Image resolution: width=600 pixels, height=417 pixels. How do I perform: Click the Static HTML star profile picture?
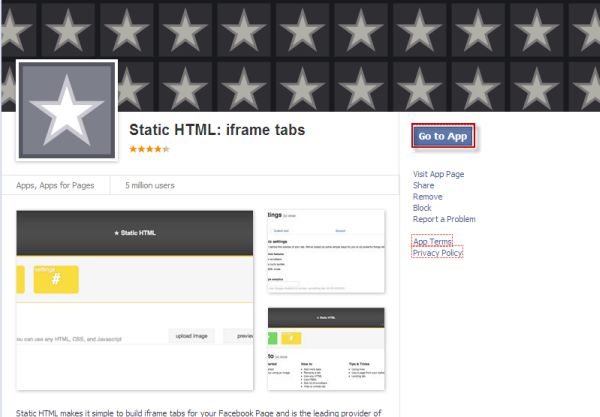(x=67, y=110)
